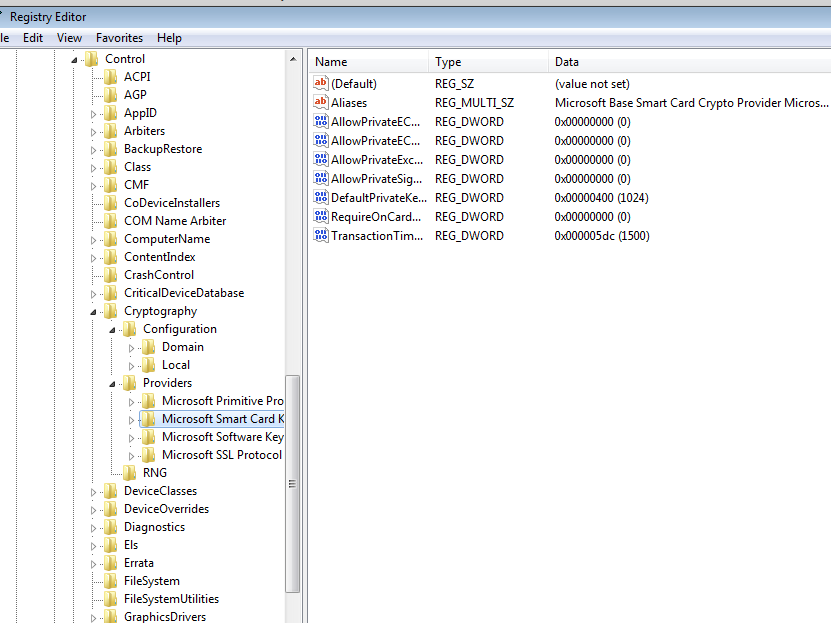
Task: Open the Help menu
Action: click(x=169, y=38)
